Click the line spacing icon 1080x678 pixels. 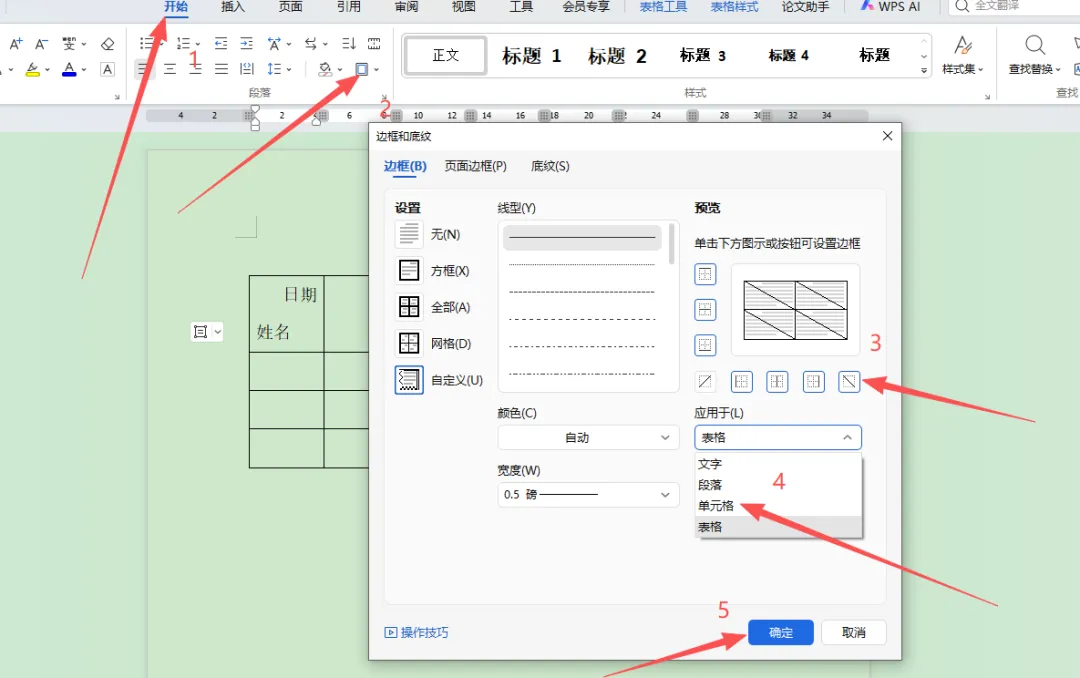(x=274, y=69)
